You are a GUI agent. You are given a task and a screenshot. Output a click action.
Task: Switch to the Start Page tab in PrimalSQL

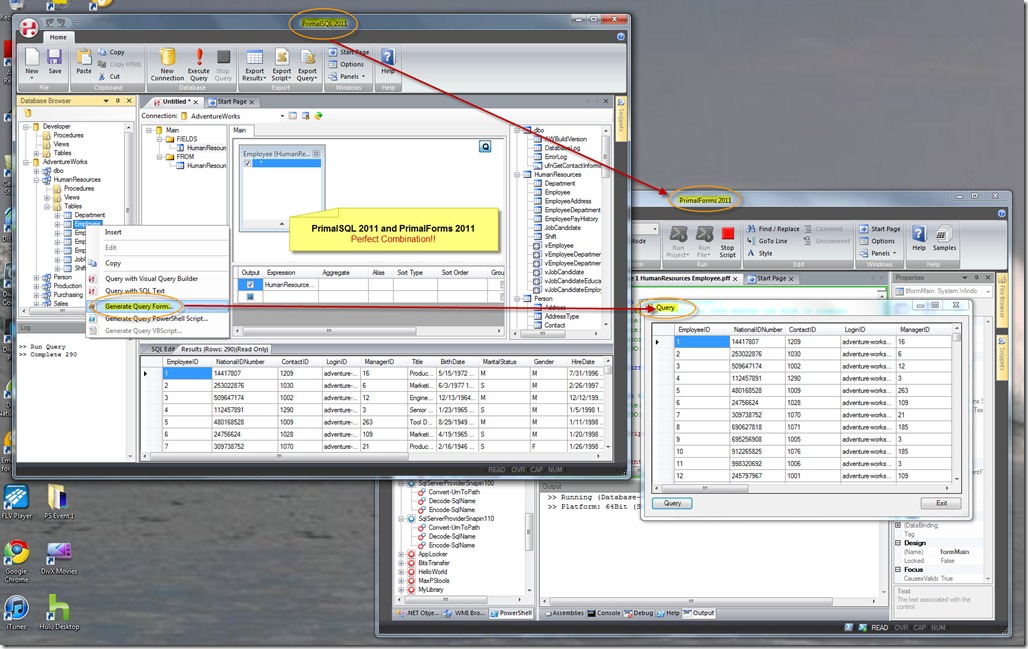(232, 102)
